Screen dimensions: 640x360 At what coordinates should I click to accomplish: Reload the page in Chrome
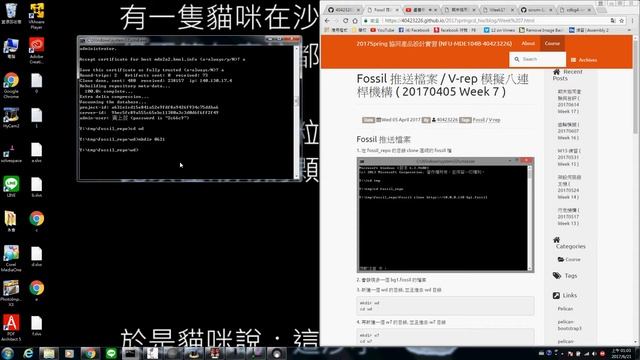tap(346, 20)
